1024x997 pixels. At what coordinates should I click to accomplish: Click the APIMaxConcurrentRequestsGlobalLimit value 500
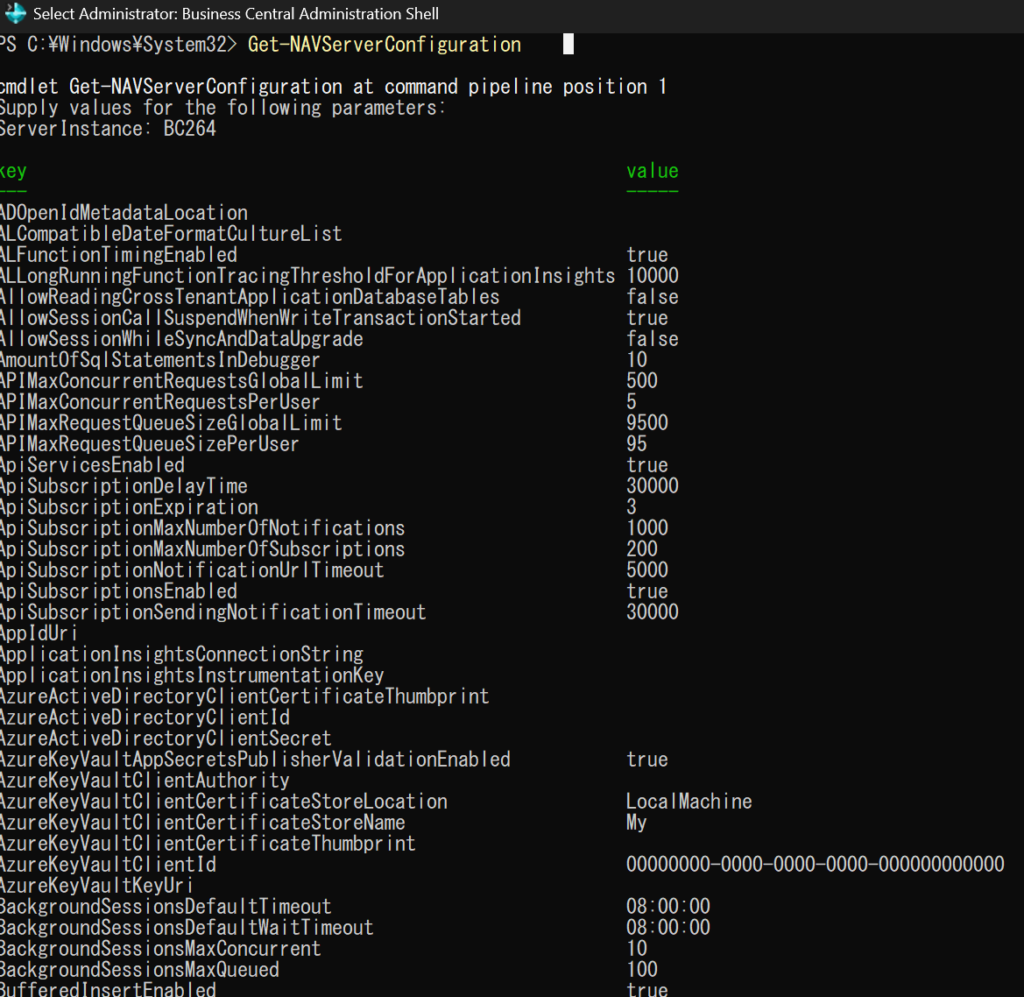click(x=642, y=381)
